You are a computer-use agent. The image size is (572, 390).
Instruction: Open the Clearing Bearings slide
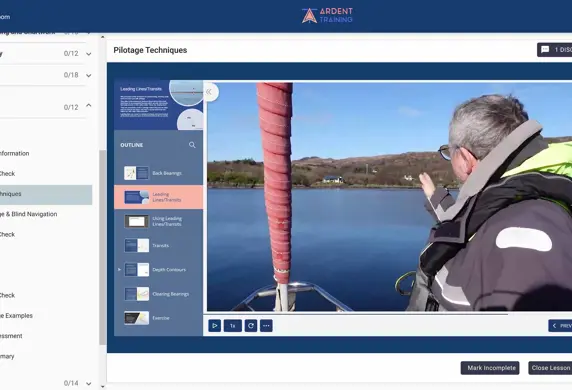(158, 294)
